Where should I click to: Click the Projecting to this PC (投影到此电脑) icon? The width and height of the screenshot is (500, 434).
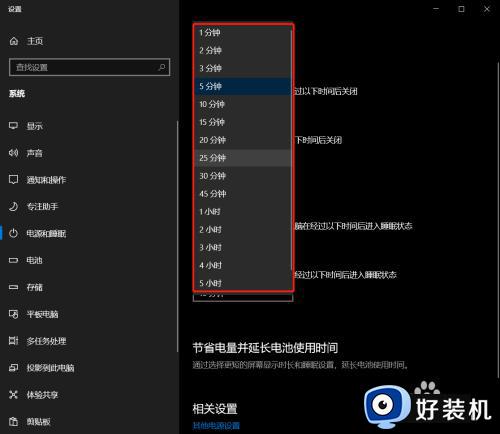click(13, 368)
